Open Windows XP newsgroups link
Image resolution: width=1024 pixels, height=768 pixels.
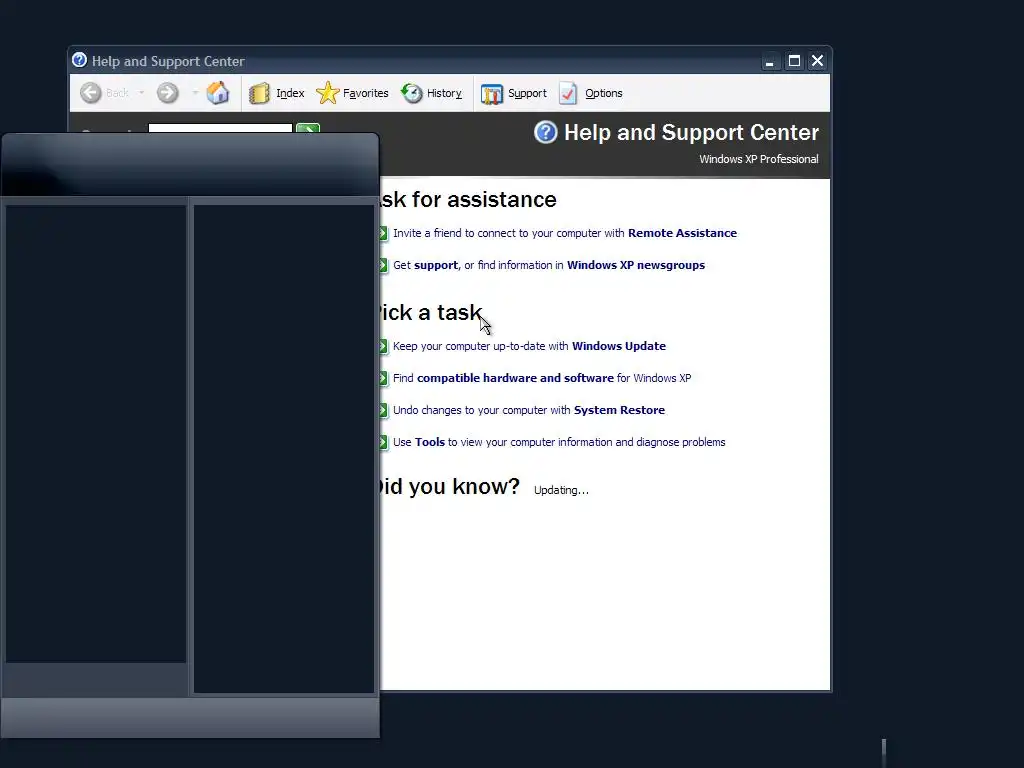tap(636, 265)
